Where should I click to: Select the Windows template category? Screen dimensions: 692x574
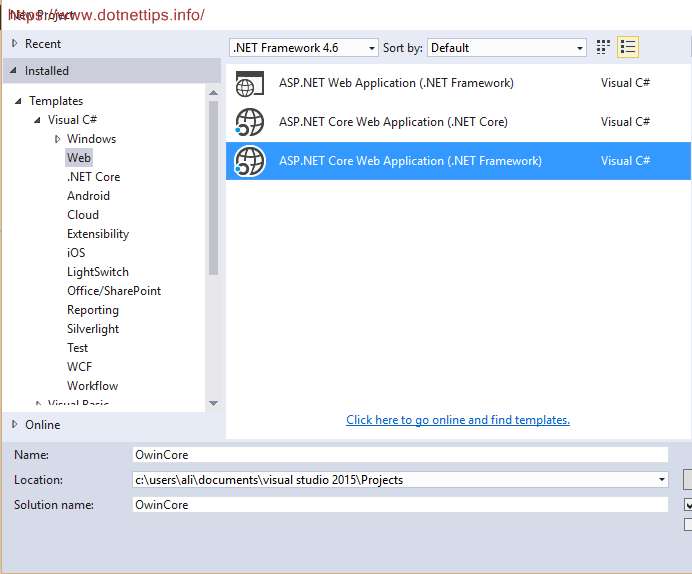click(x=91, y=139)
